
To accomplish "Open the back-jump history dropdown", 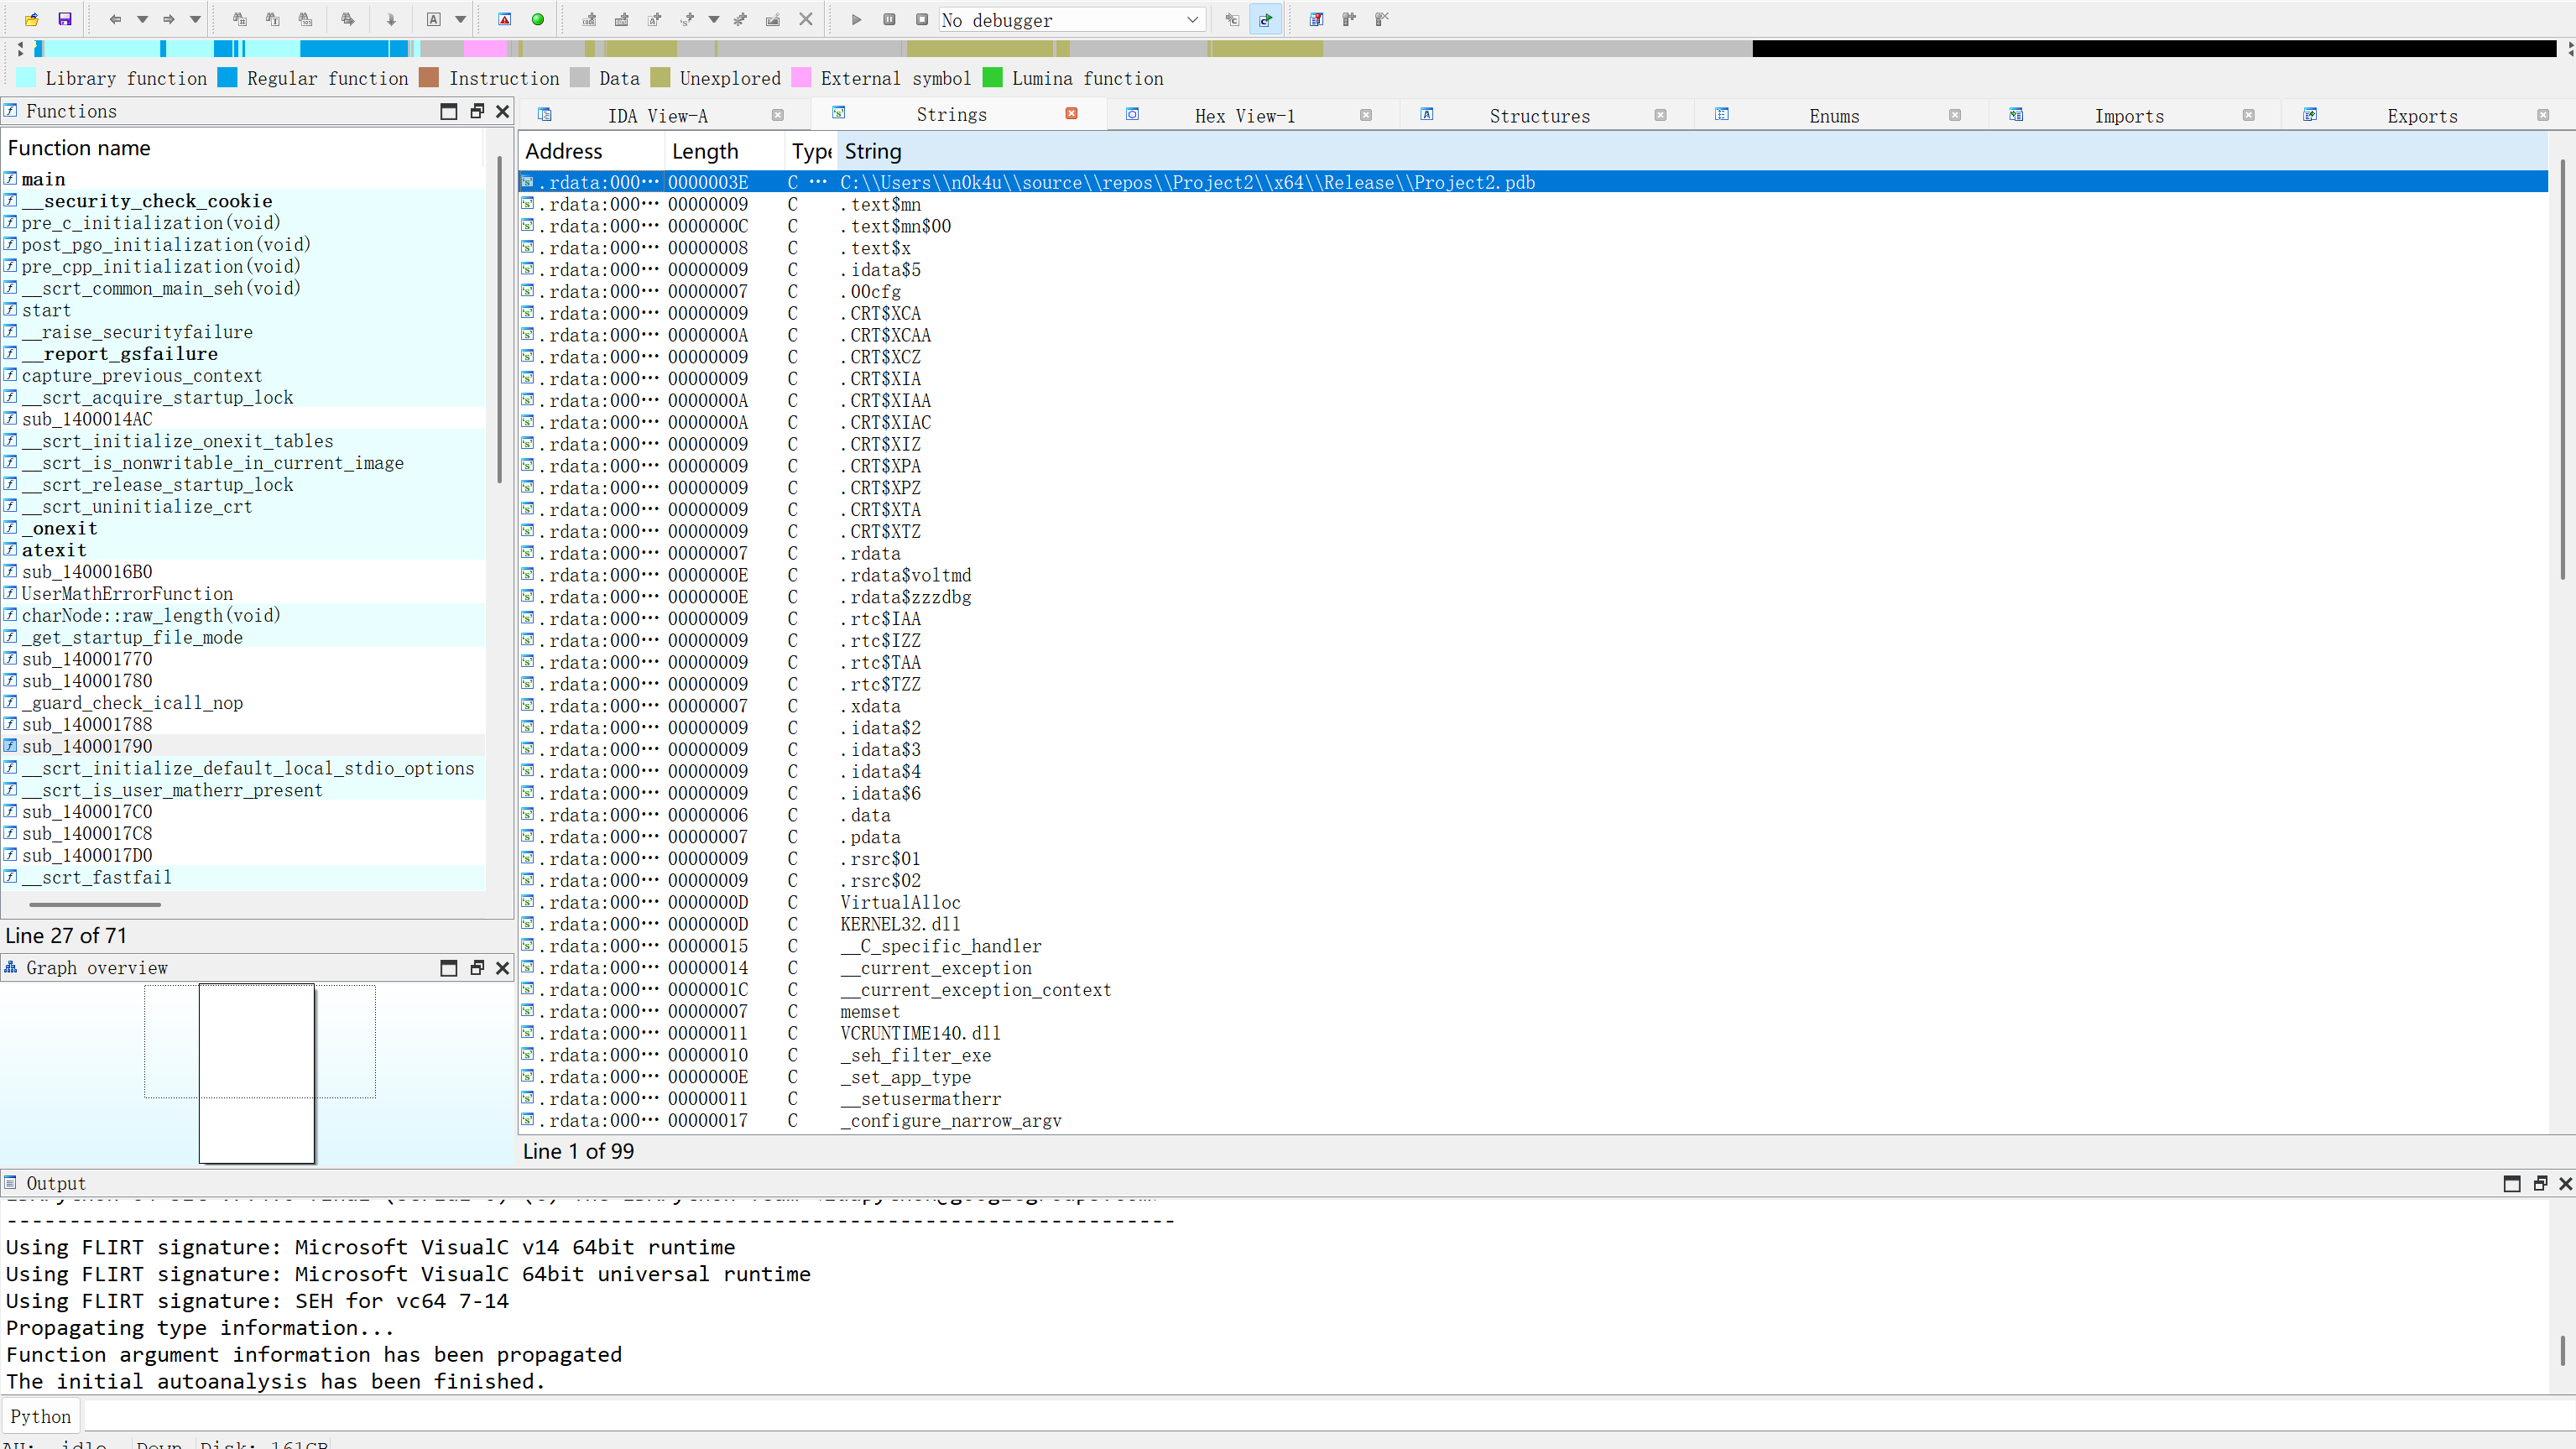I will click(142, 19).
